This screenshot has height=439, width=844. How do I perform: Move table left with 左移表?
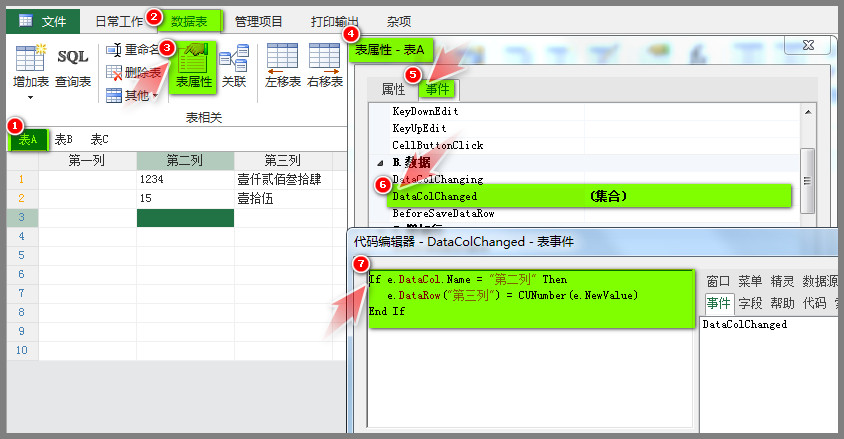pos(283,66)
